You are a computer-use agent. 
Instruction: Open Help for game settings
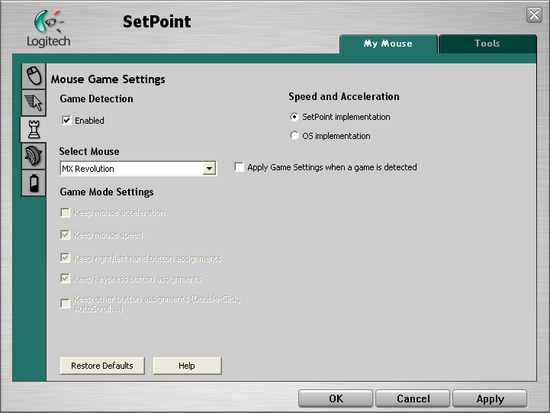(x=187, y=366)
